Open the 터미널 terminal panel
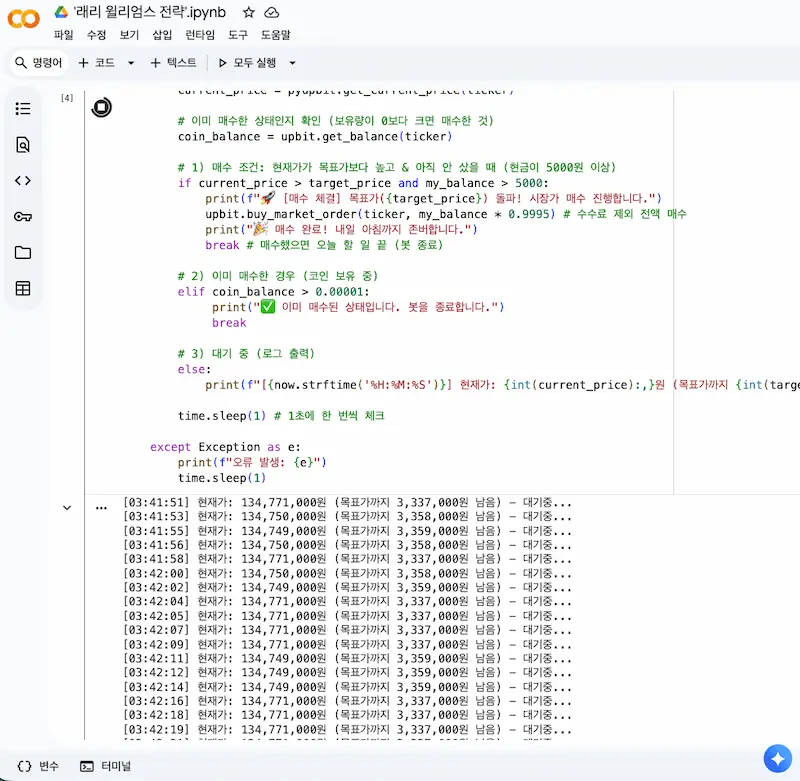Viewport: 800px width, 781px height. [106, 766]
